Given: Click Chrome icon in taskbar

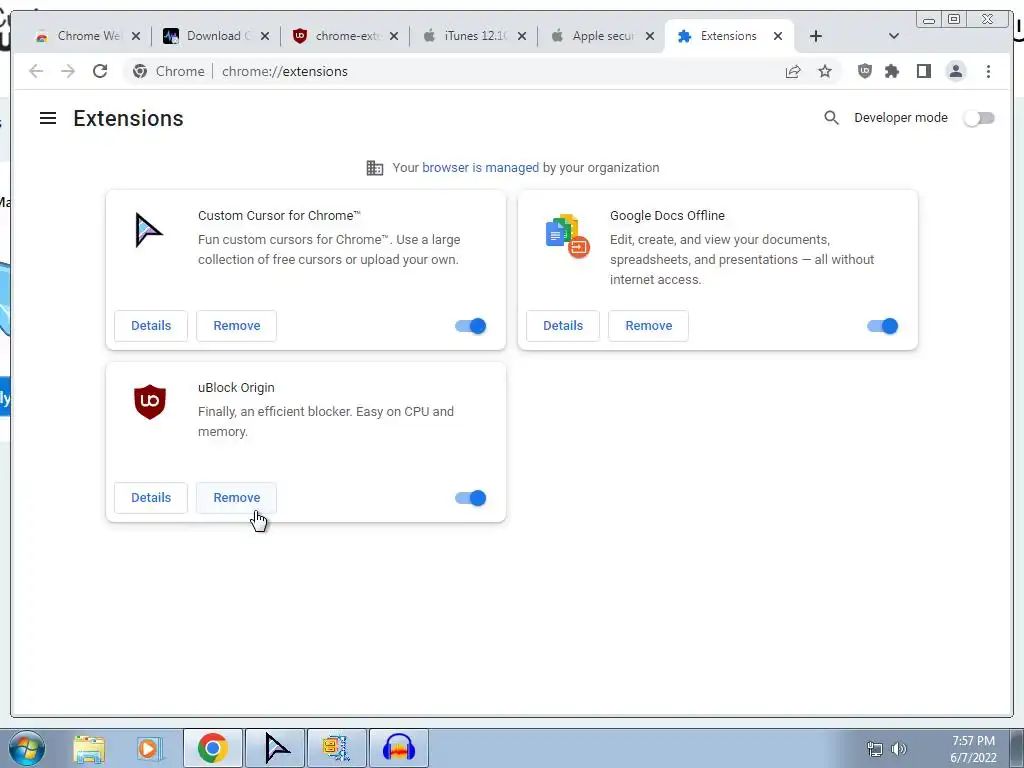Looking at the screenshot, I should pyautogui.click(x=213, y=748).
